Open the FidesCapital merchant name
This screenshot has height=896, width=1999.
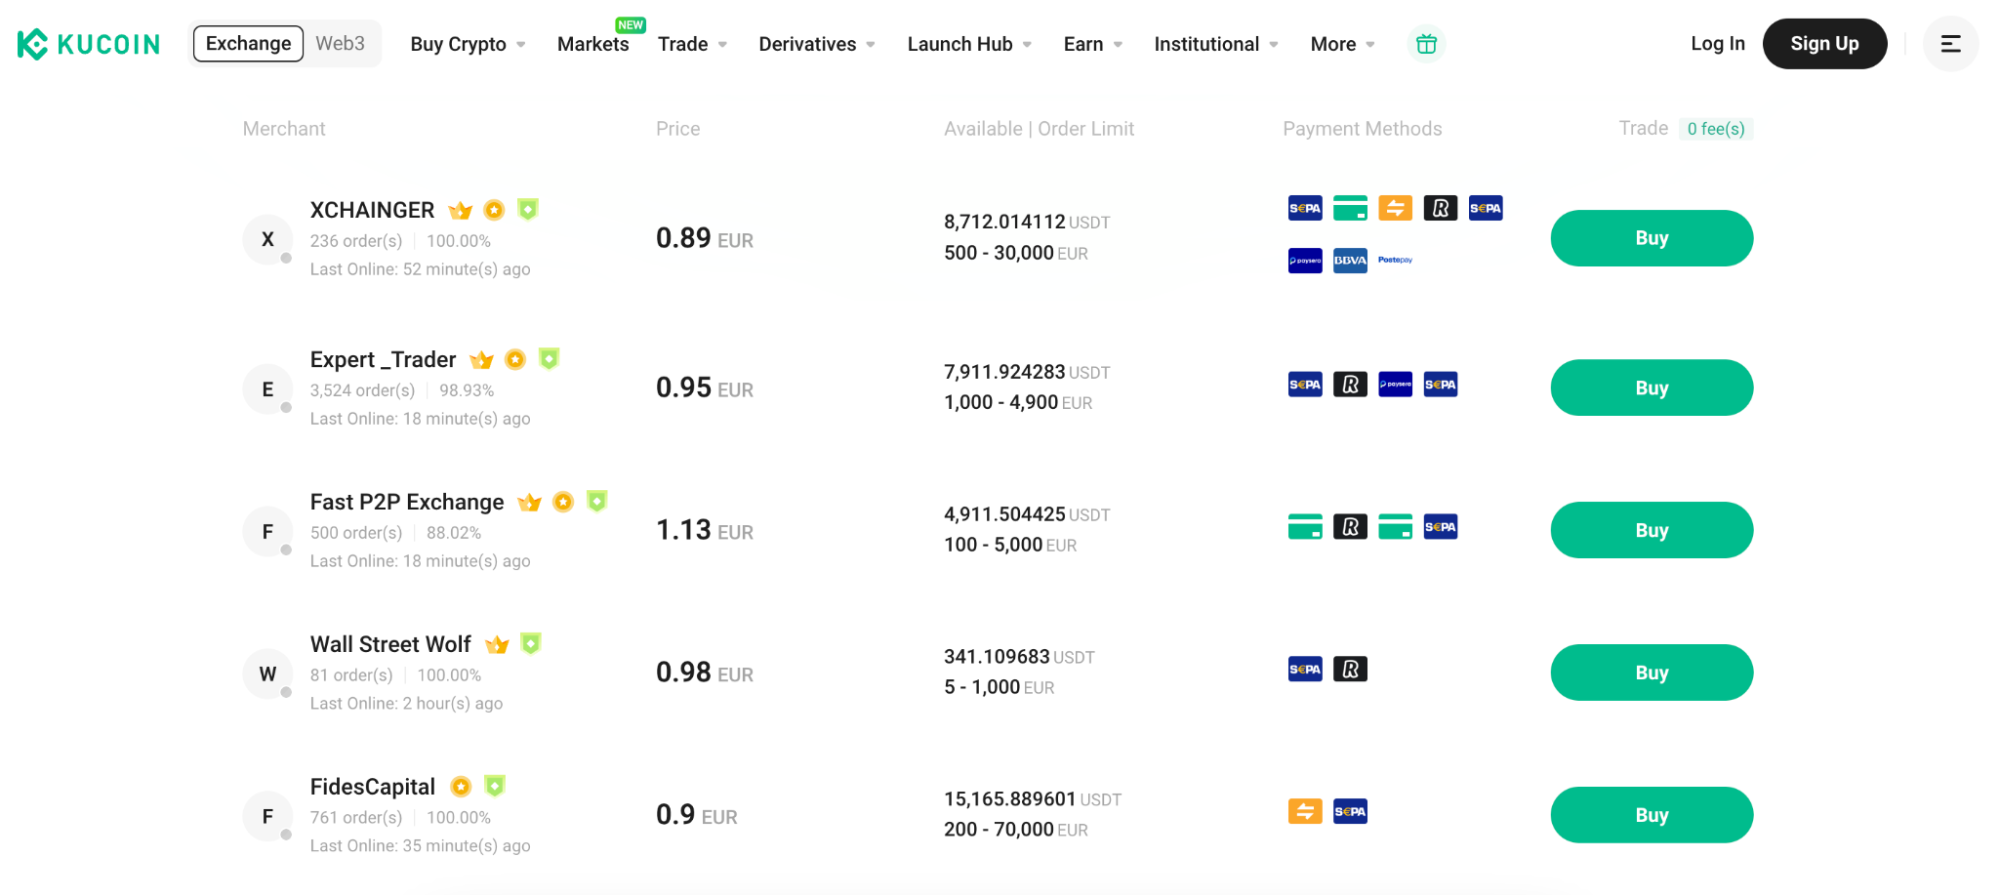pos(372,787)
